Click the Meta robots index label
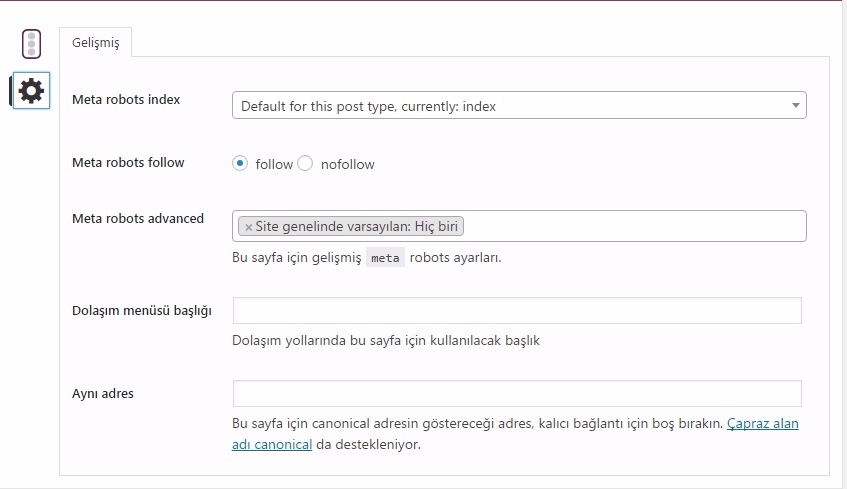The image size is (847, 489). point(126,99)
